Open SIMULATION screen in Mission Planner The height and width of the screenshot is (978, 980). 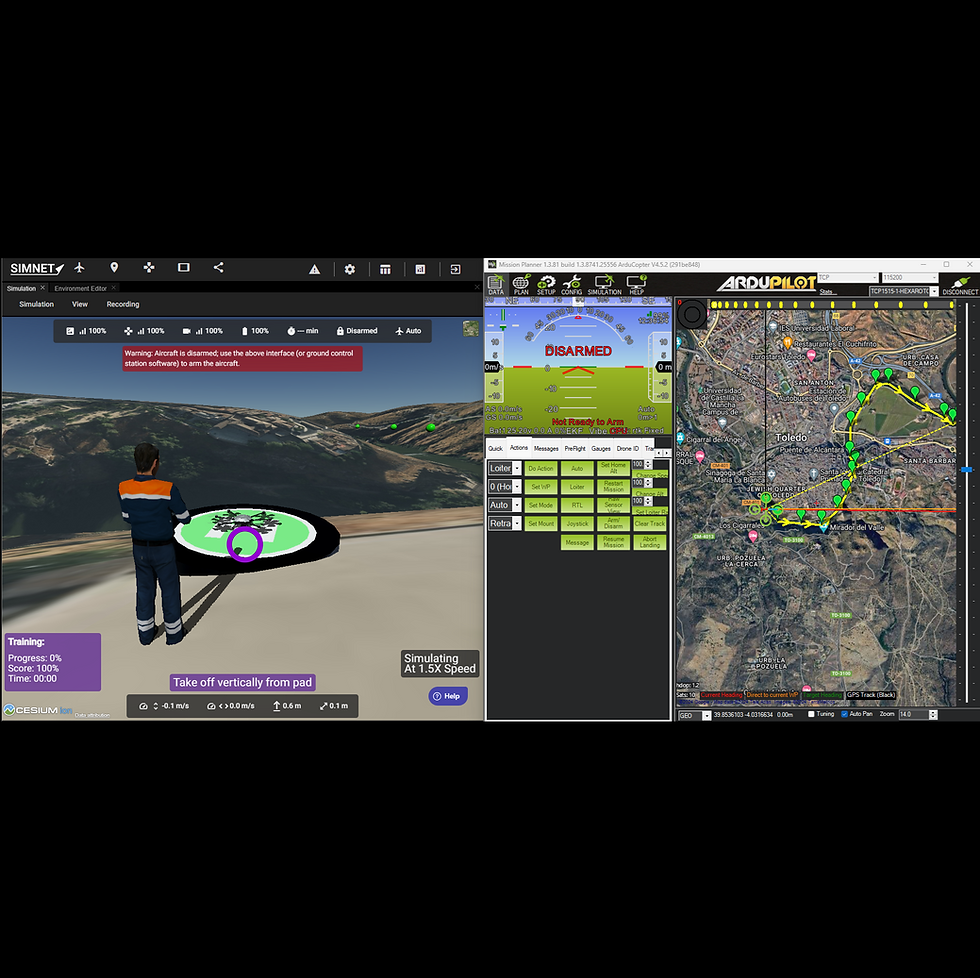click(604, 285)
